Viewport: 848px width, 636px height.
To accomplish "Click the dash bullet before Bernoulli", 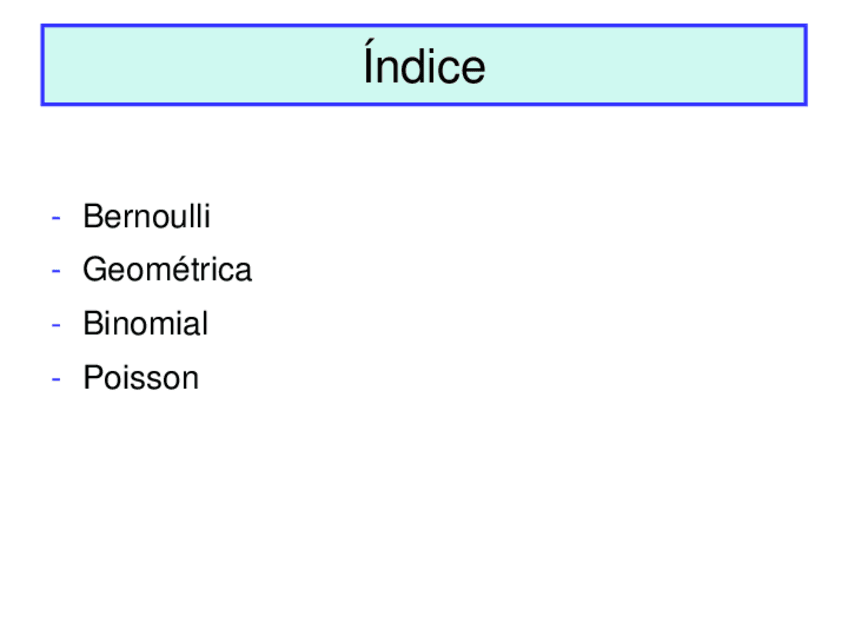I will (58, 217).
